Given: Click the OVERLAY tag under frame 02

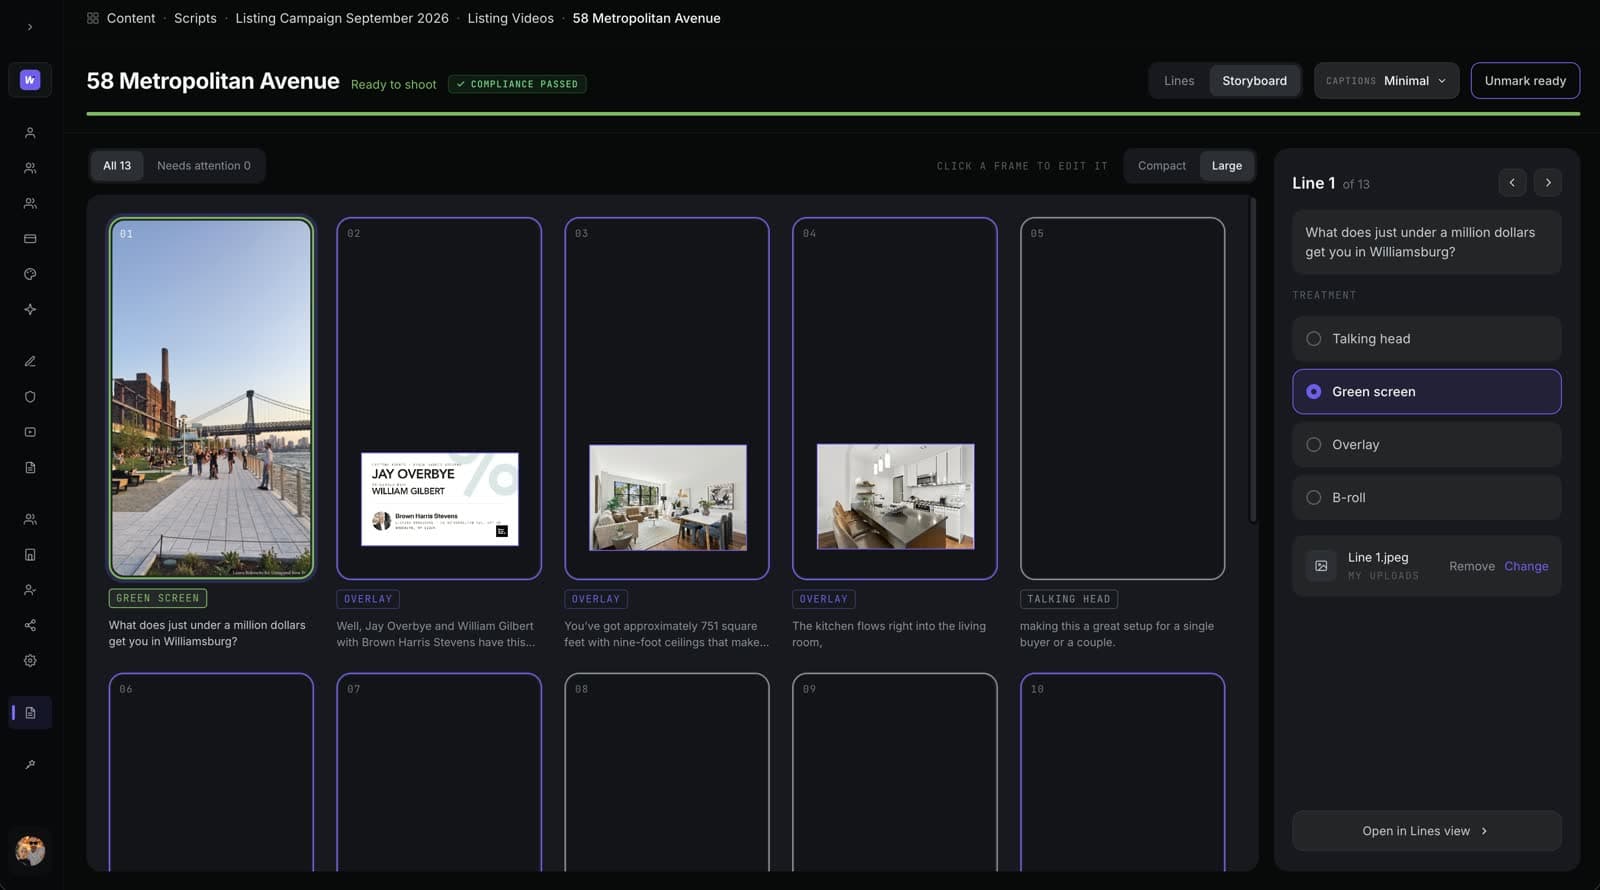Looking at the screenshot, I should point(368,599).
